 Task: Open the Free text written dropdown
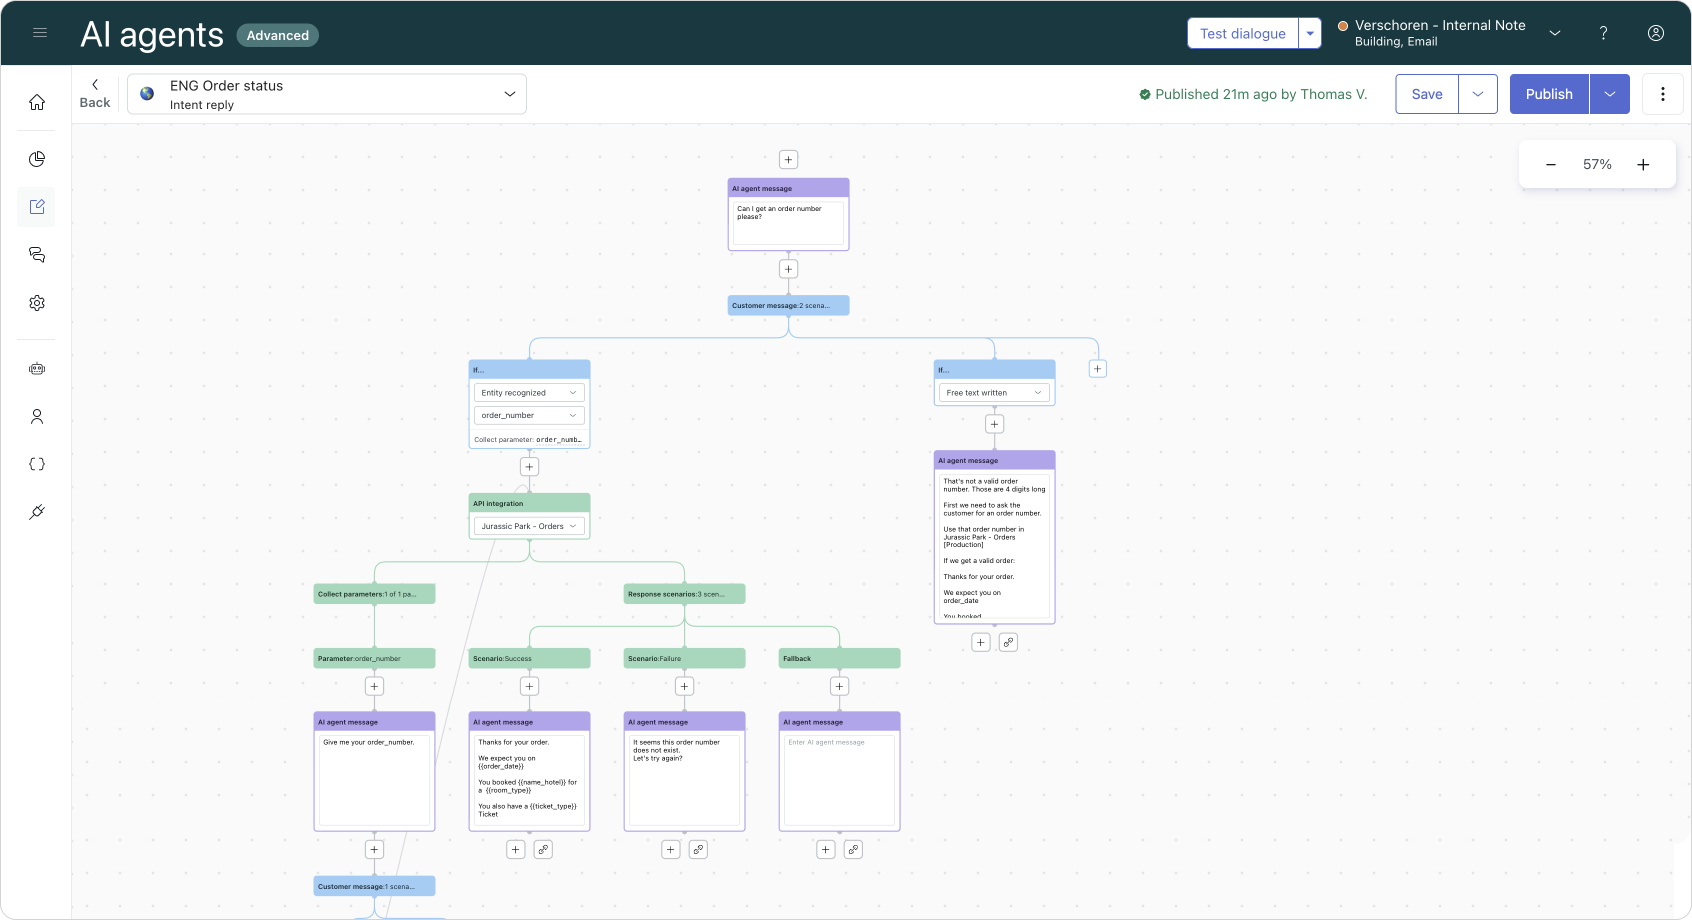click(994, 393)
